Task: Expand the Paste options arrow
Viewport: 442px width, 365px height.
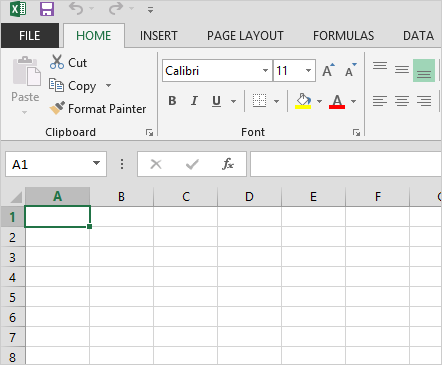Action: (x=25, y=112)
